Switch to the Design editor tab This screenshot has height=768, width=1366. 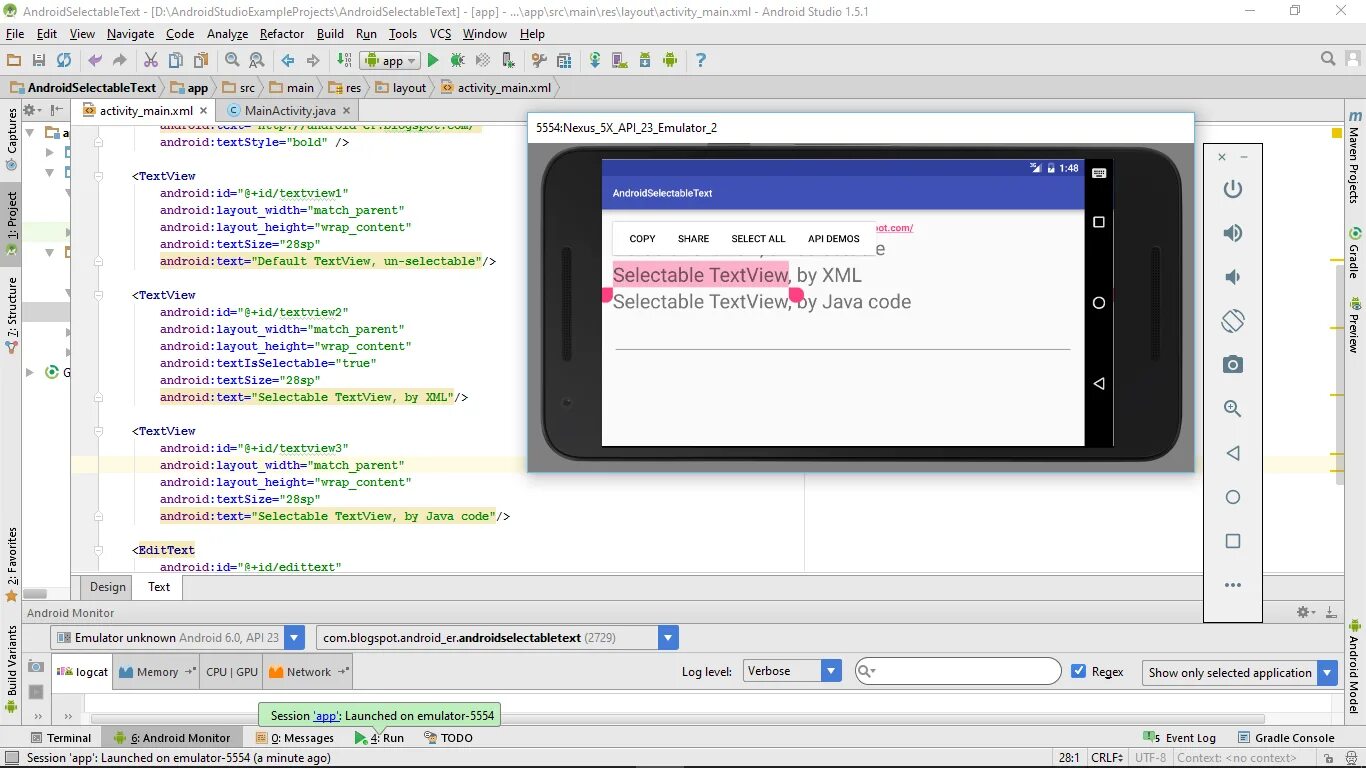[x=108, y=587]
